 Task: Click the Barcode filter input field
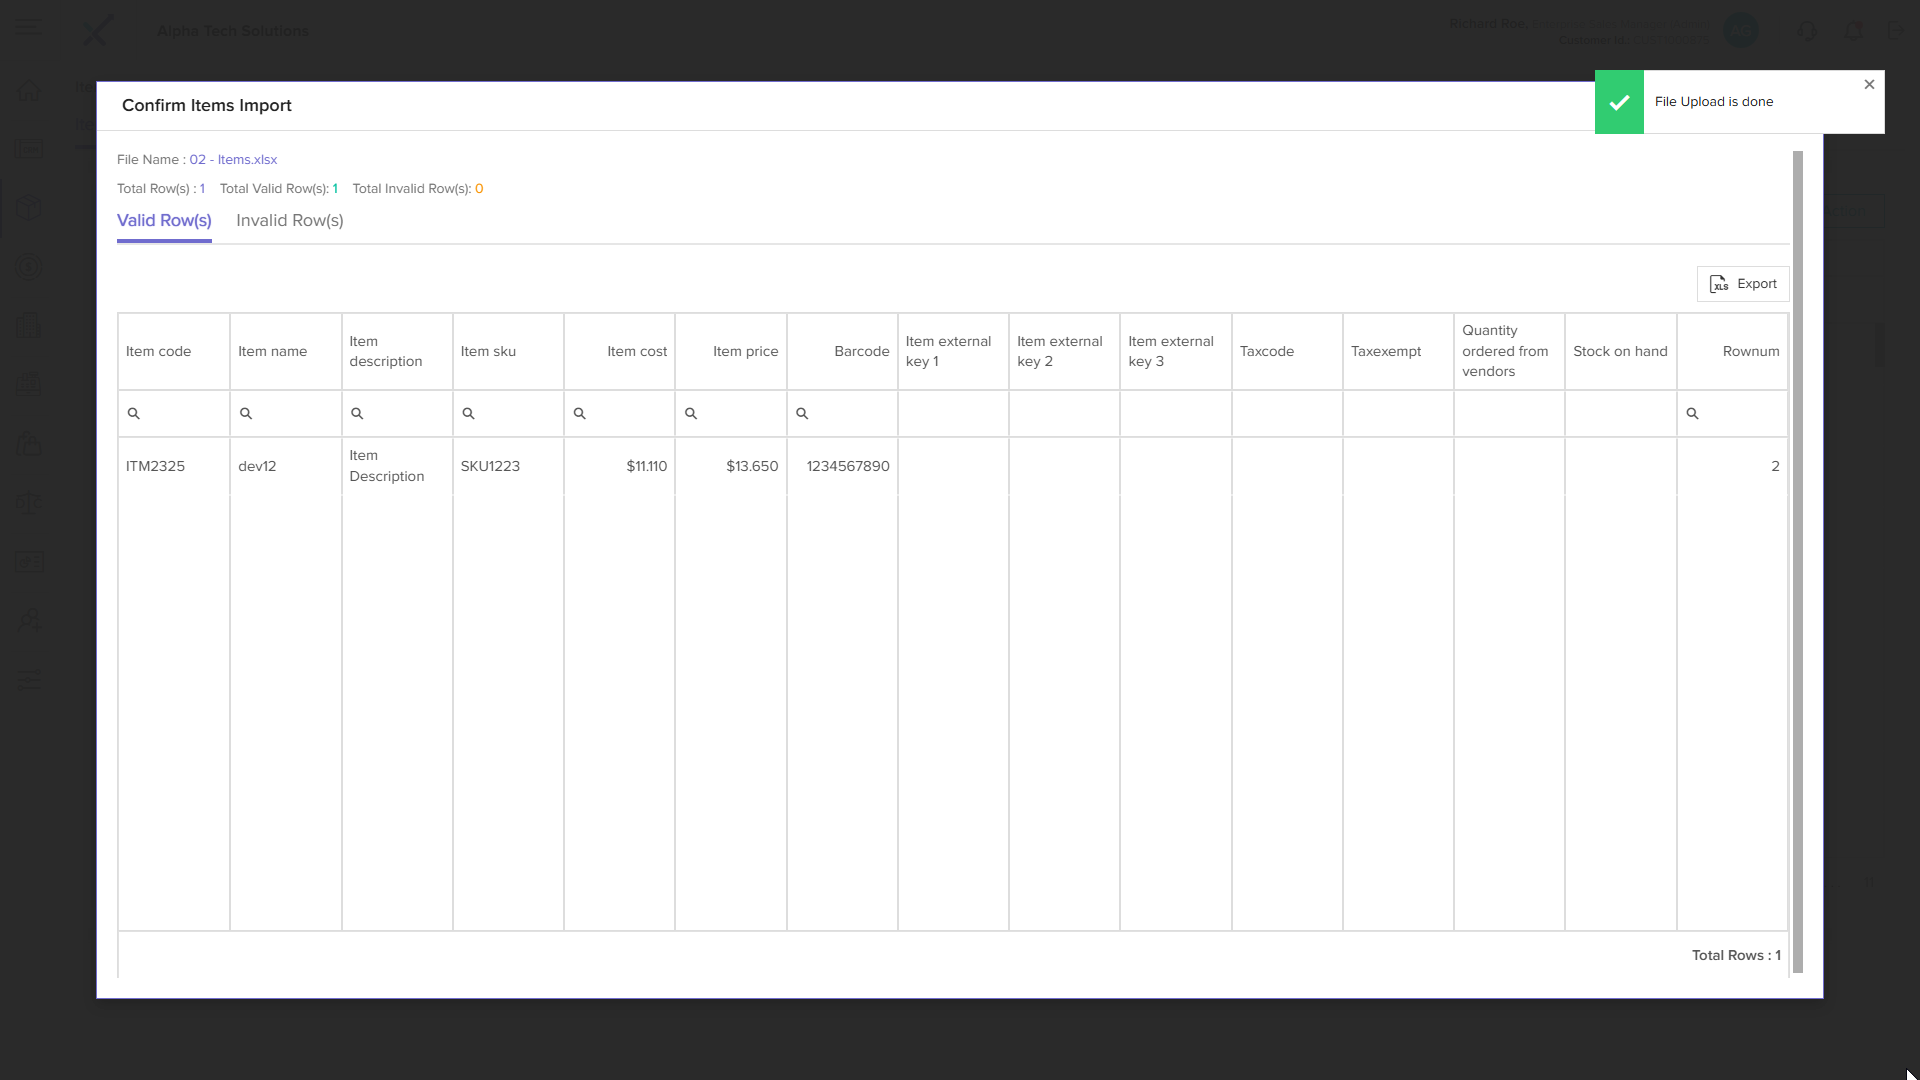850,414
